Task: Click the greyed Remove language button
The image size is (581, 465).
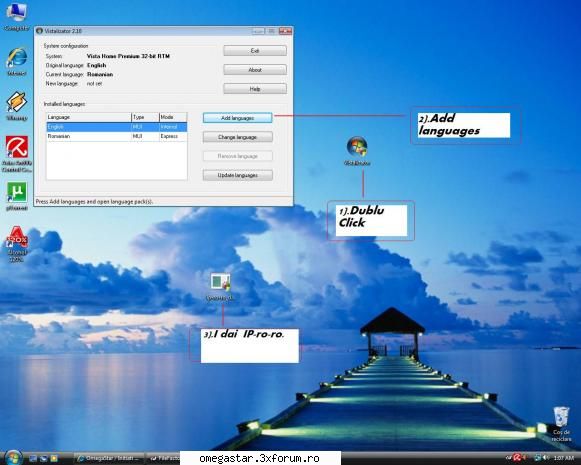Action: 238,156
